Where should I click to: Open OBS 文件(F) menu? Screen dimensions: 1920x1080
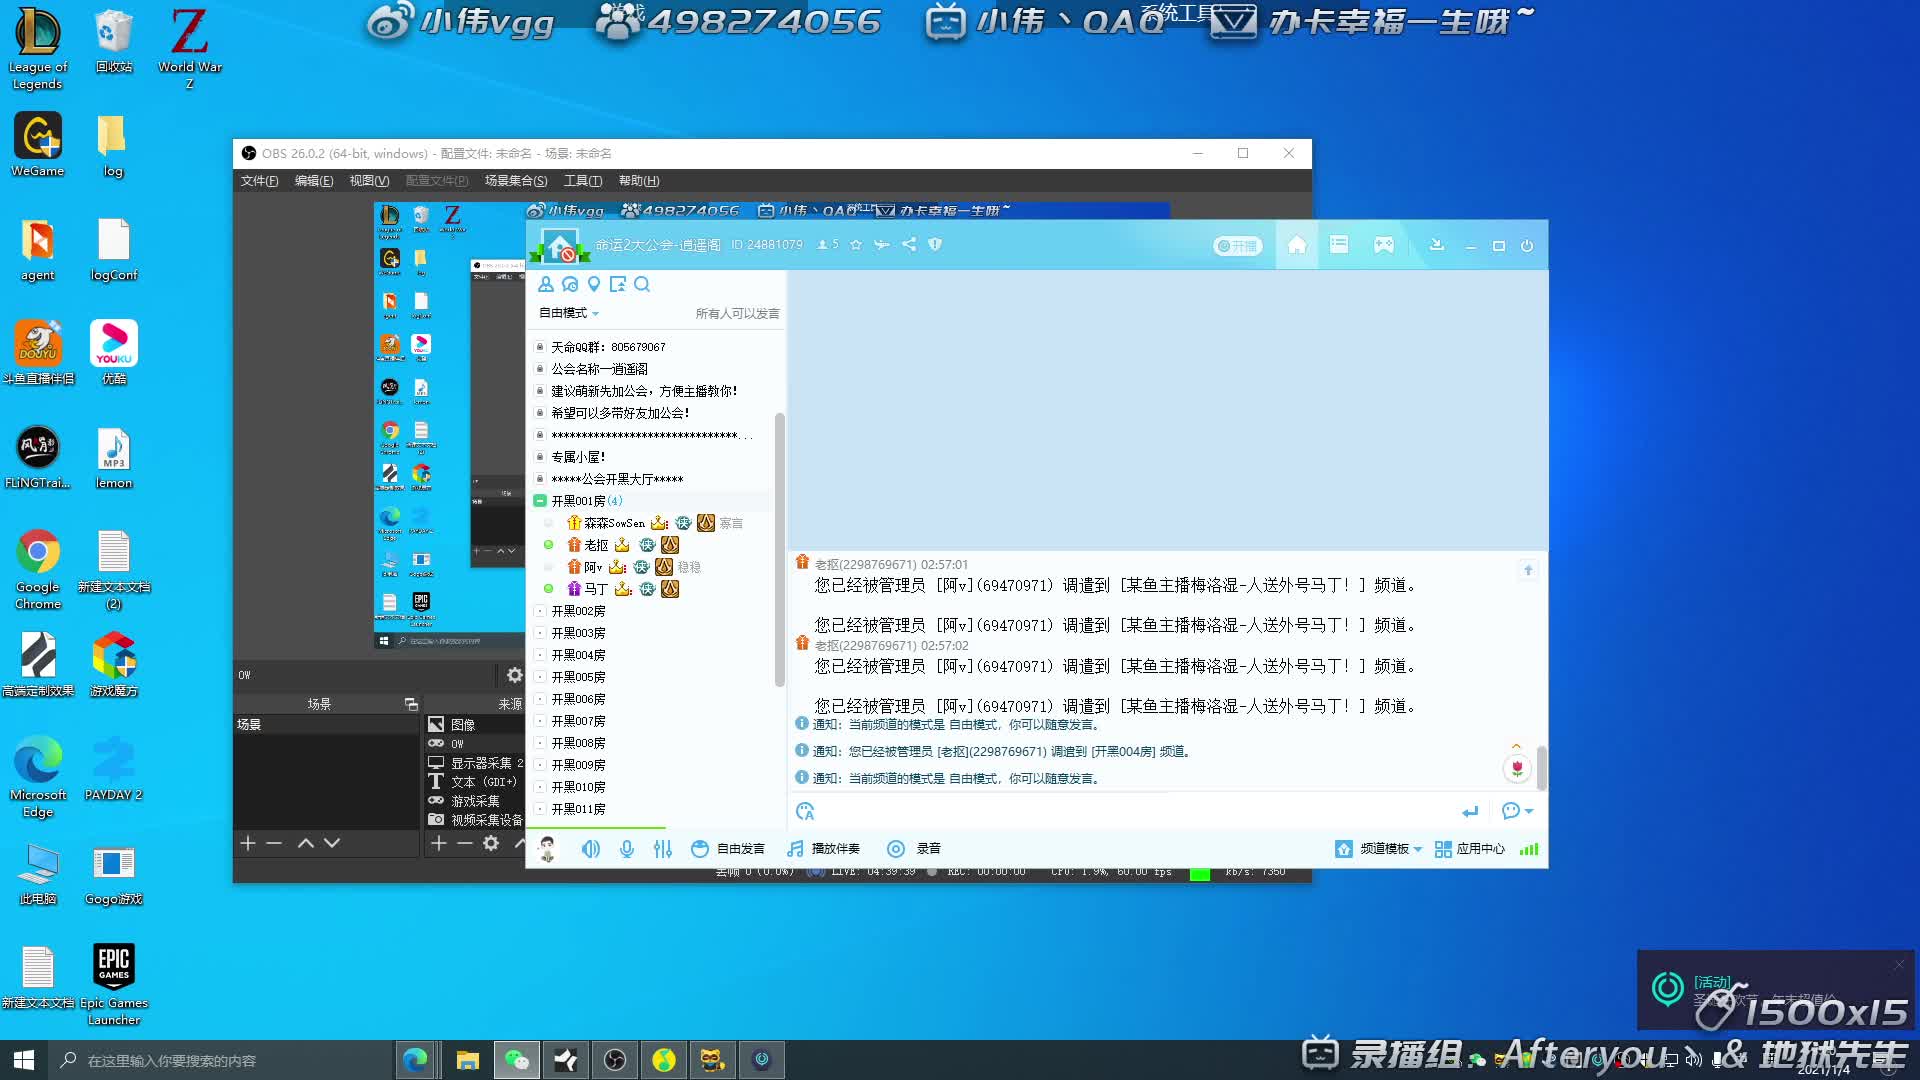pos(259,181)
